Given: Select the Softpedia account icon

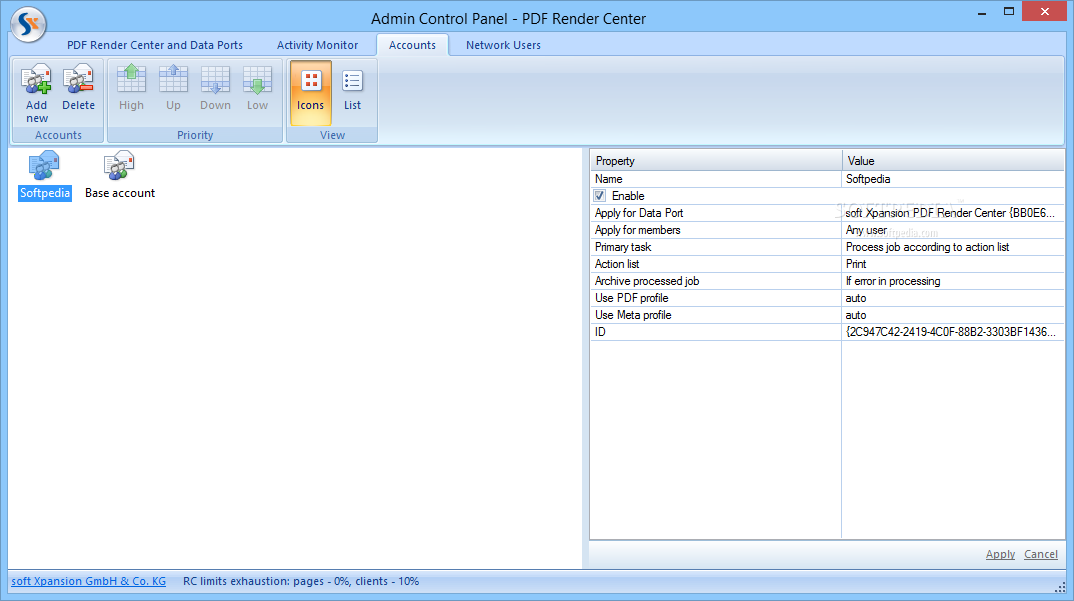Looking at the screenshot, I should click(x=45, y=176).
